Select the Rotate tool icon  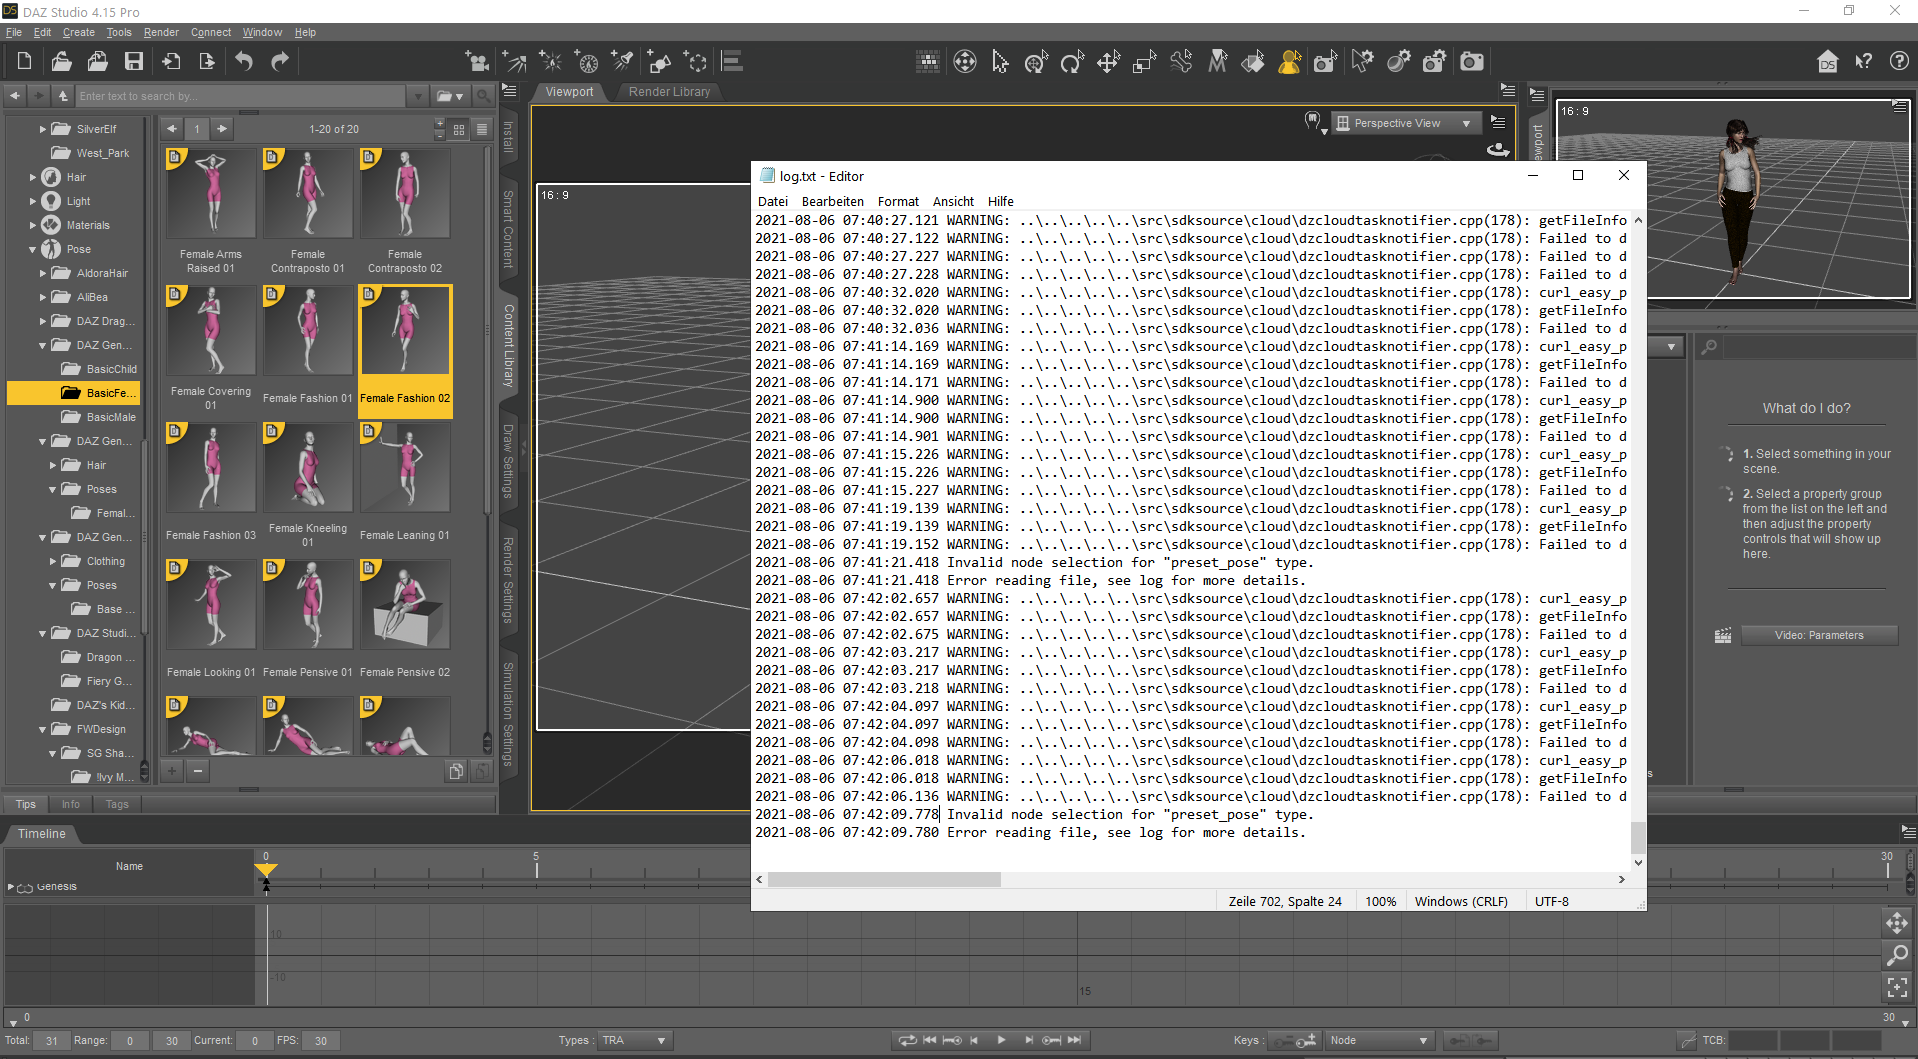(x=1072, y=63)
